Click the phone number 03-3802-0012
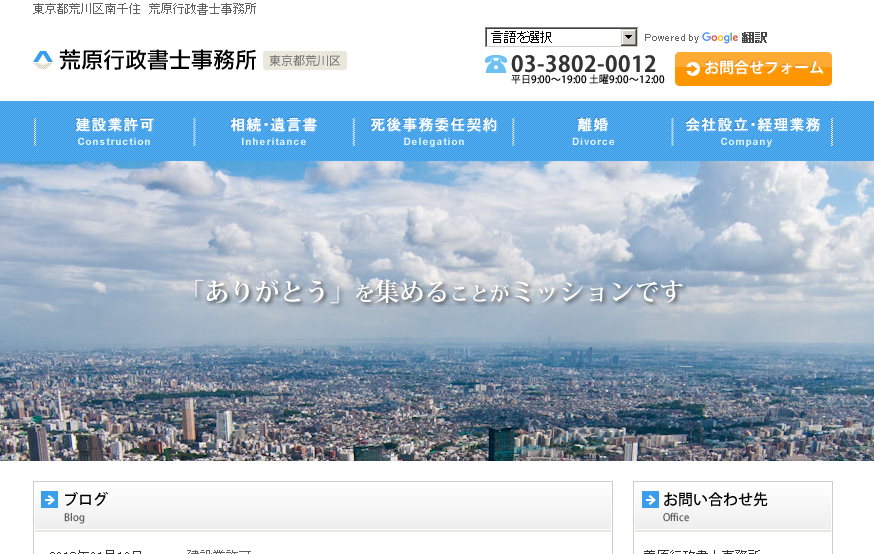This screenshot has height=554, width=874. (583, 64)
